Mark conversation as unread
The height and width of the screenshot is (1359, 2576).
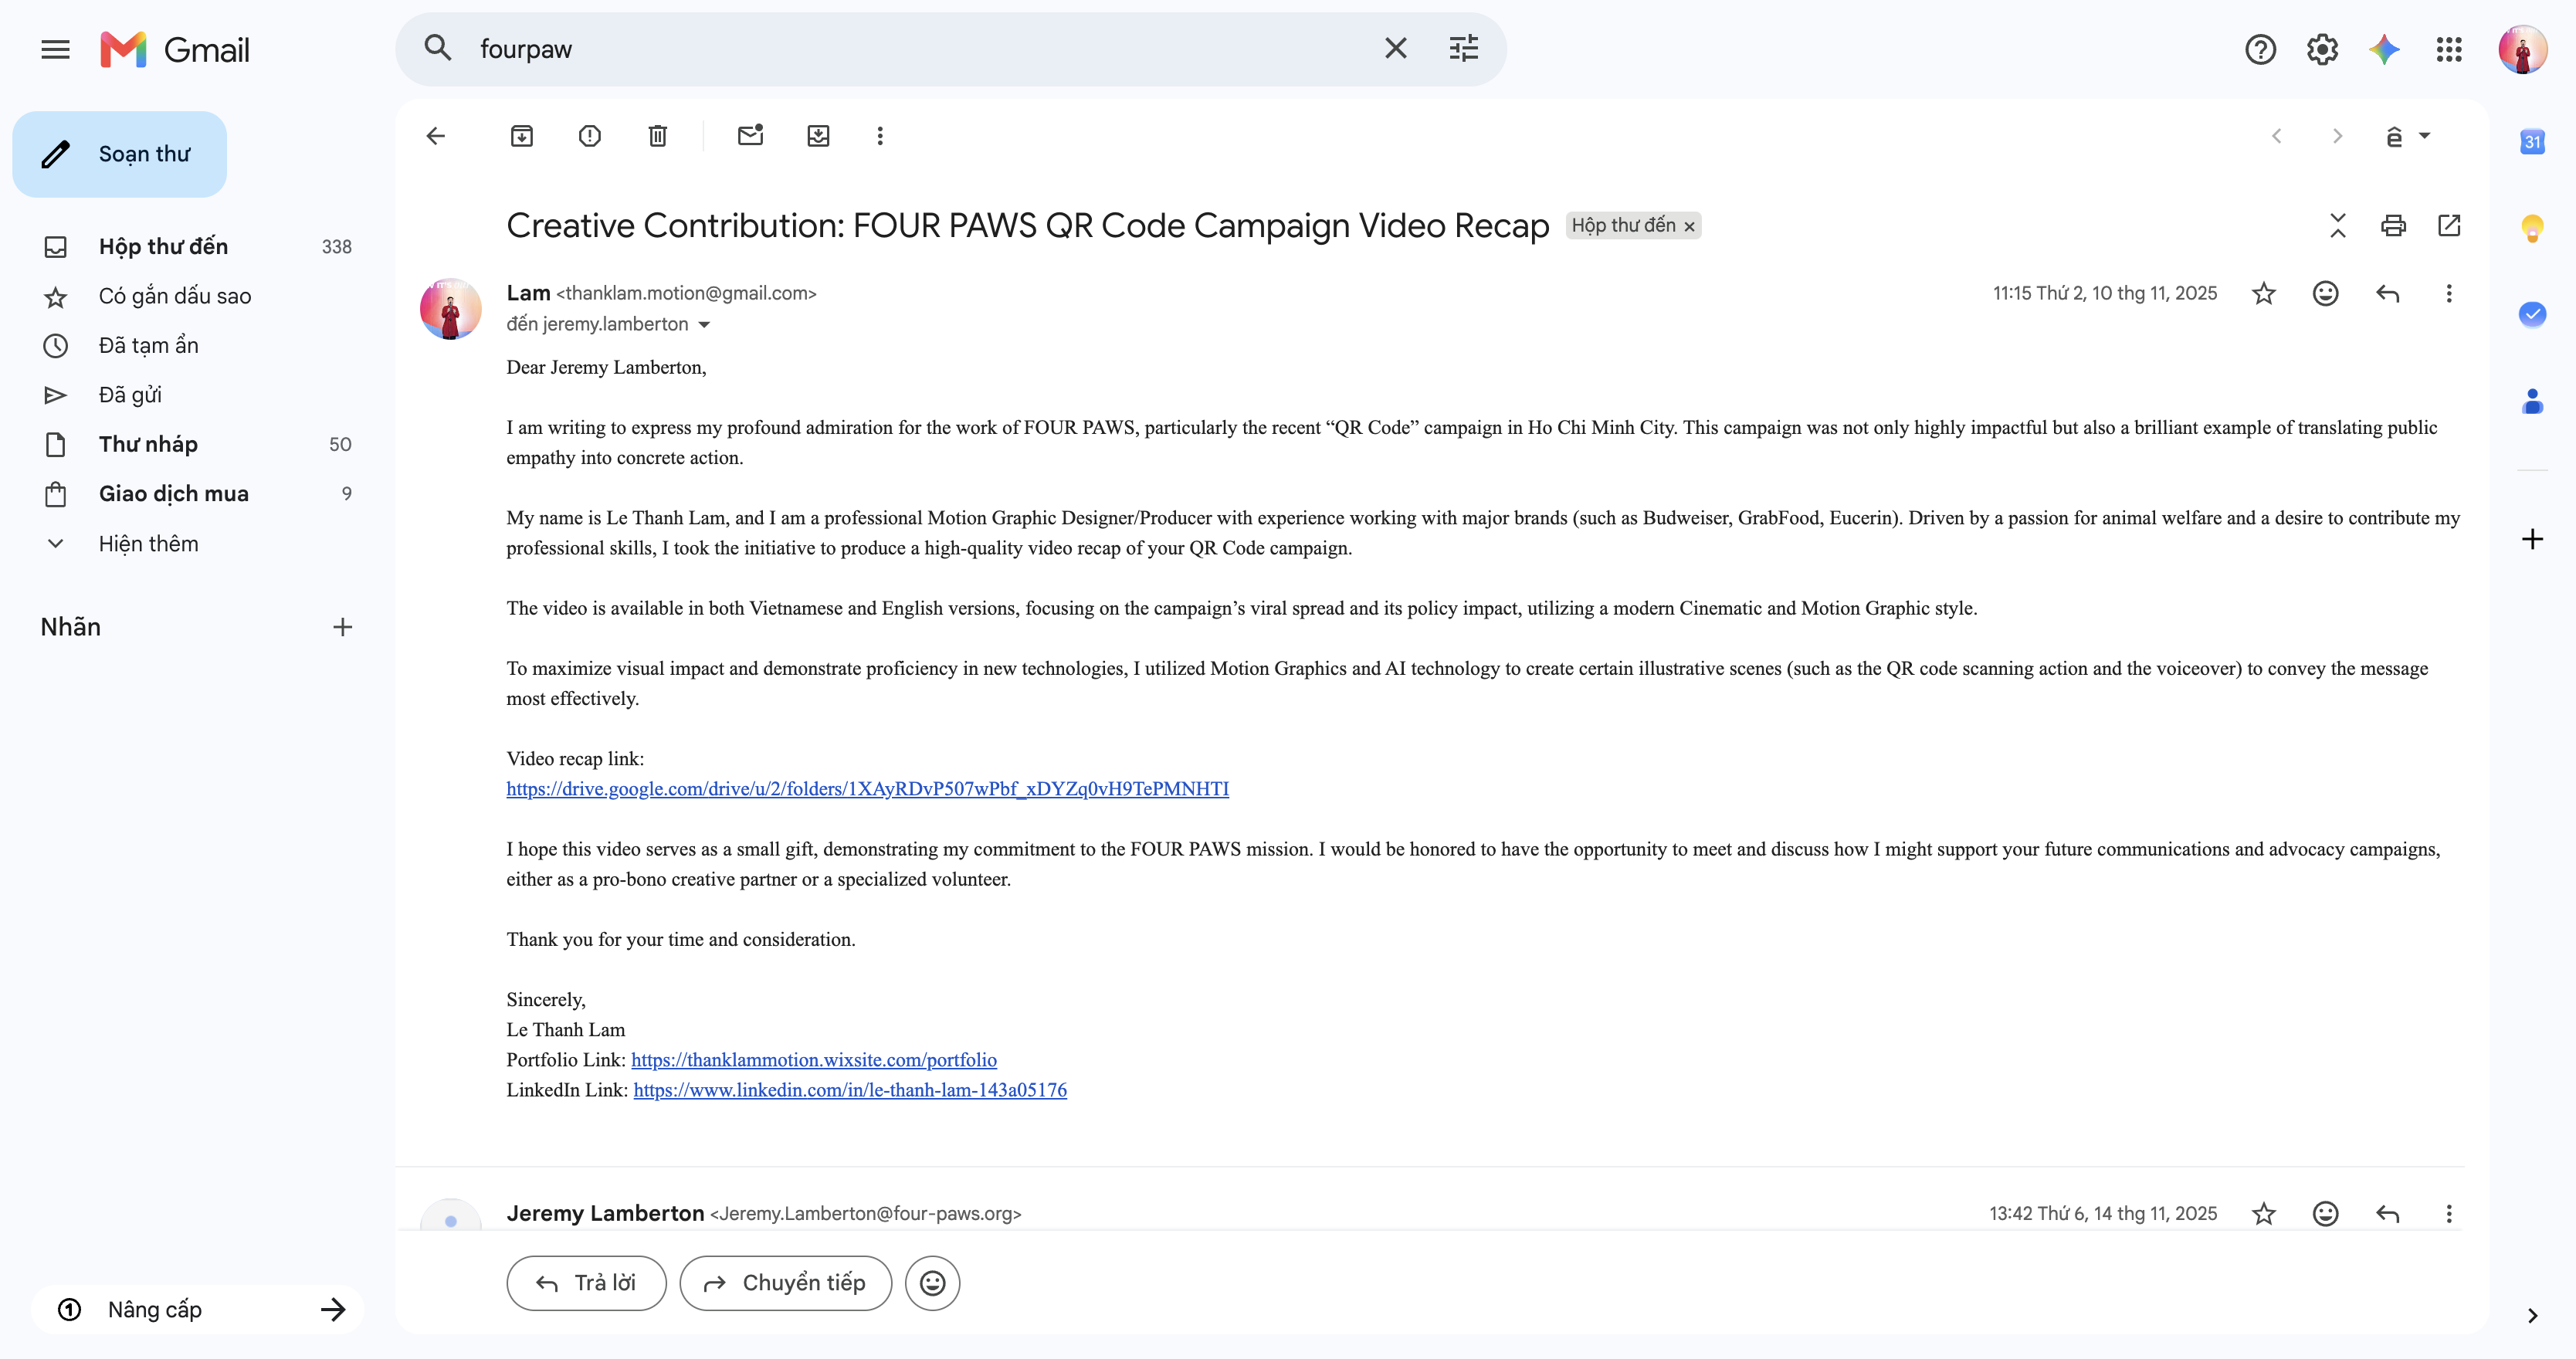click(x=750, y=136)
